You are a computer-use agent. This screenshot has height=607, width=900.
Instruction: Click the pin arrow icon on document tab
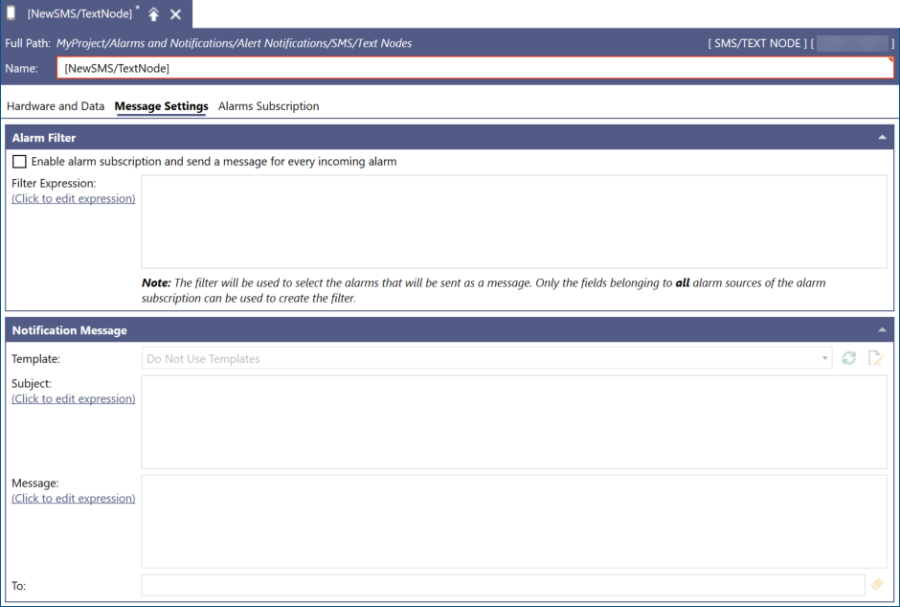154,14
